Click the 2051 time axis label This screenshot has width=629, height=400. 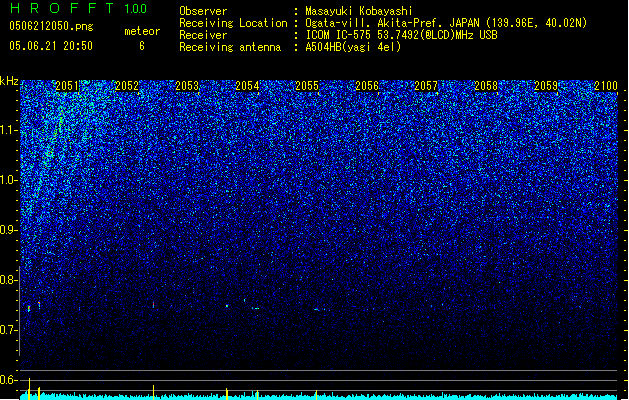click(x=67, y=86)
